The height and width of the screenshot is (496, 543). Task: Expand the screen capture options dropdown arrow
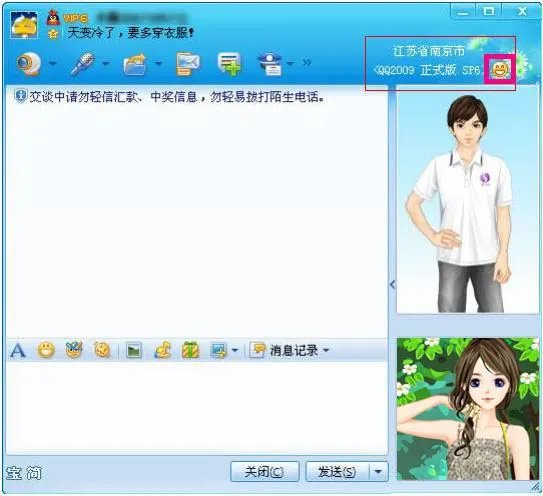pos(235,350)
